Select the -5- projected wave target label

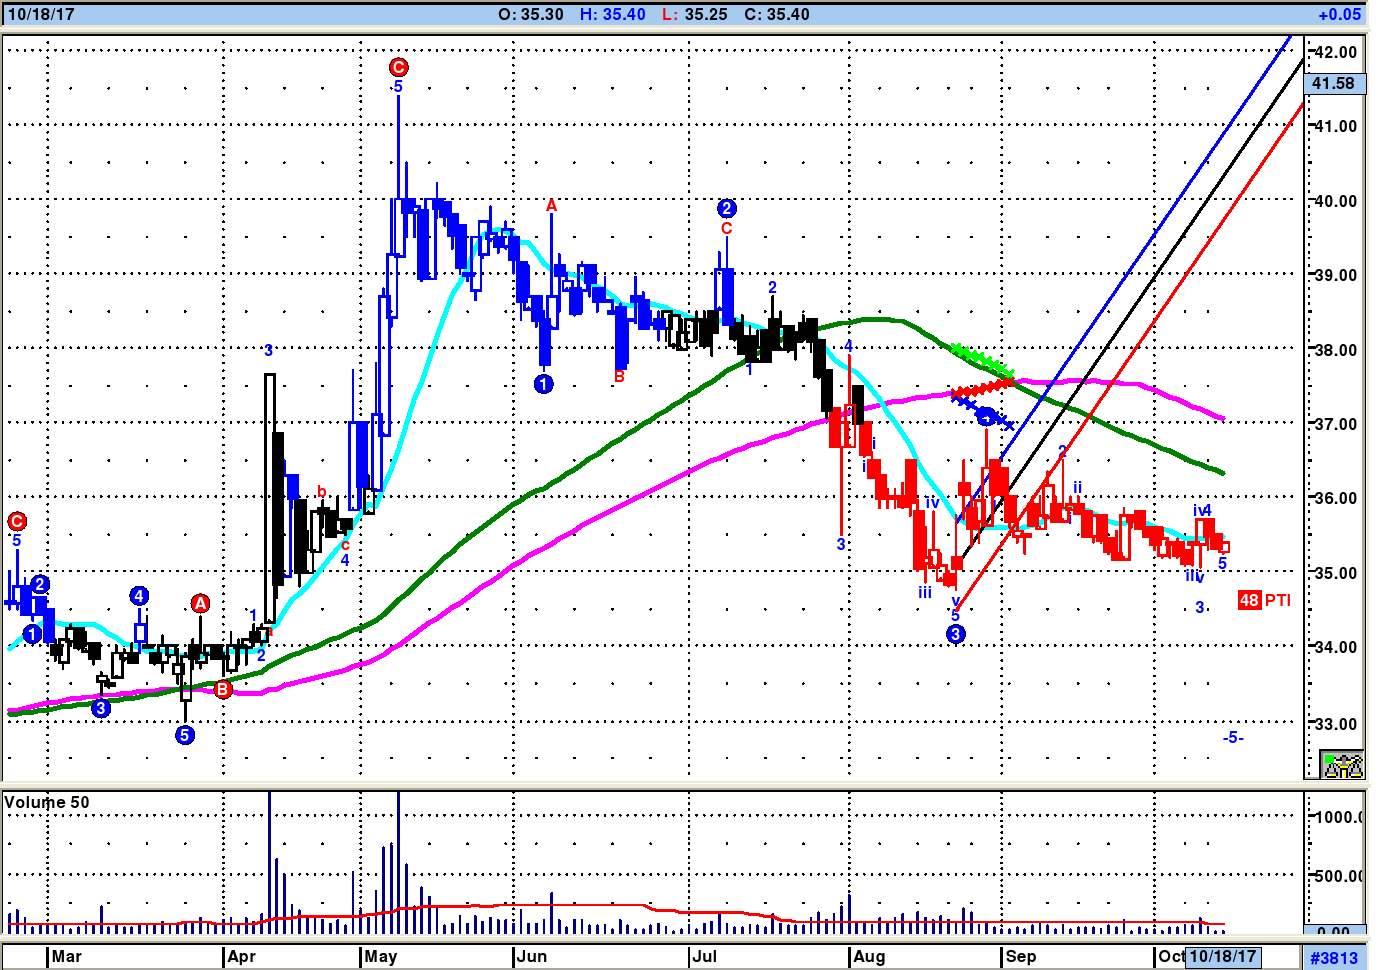coord(1233,737)
